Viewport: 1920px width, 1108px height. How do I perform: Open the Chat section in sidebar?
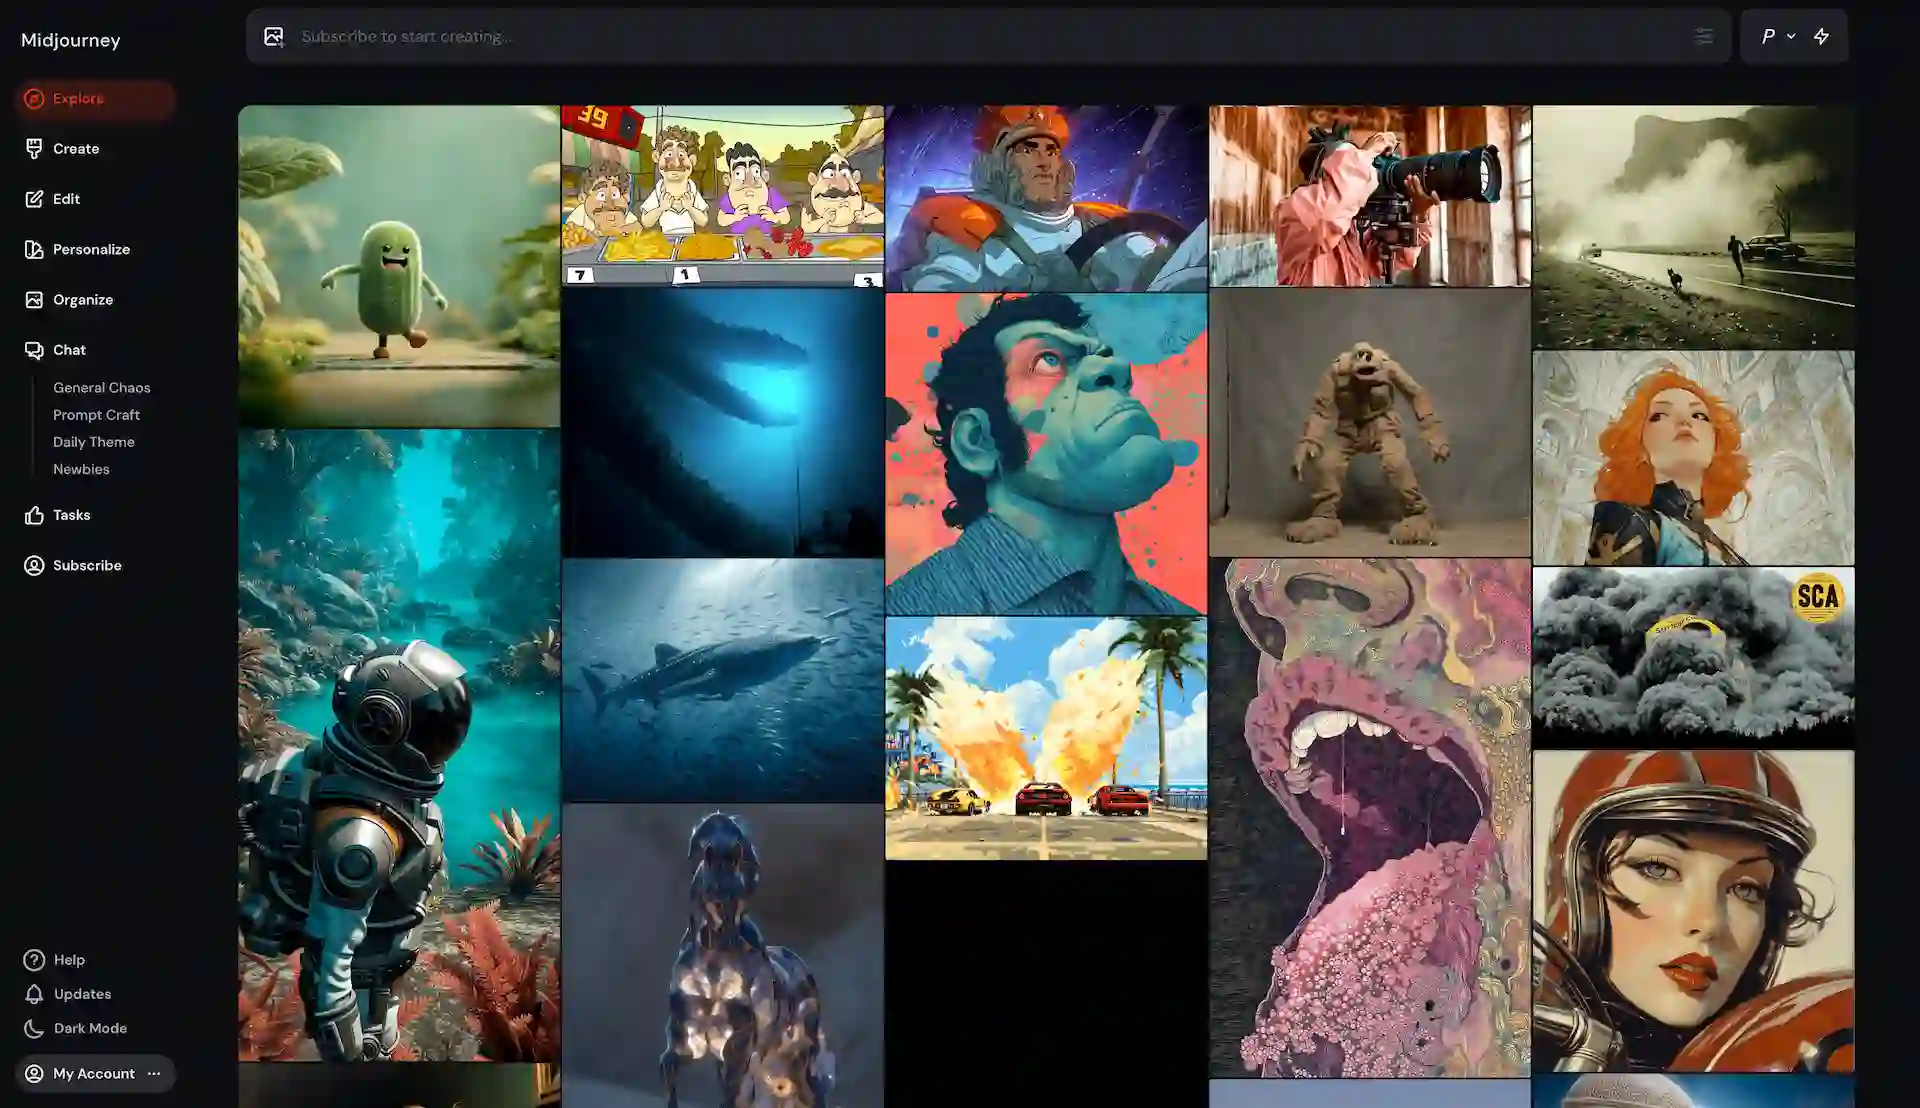pyautogui.click(x=68, y=350)
